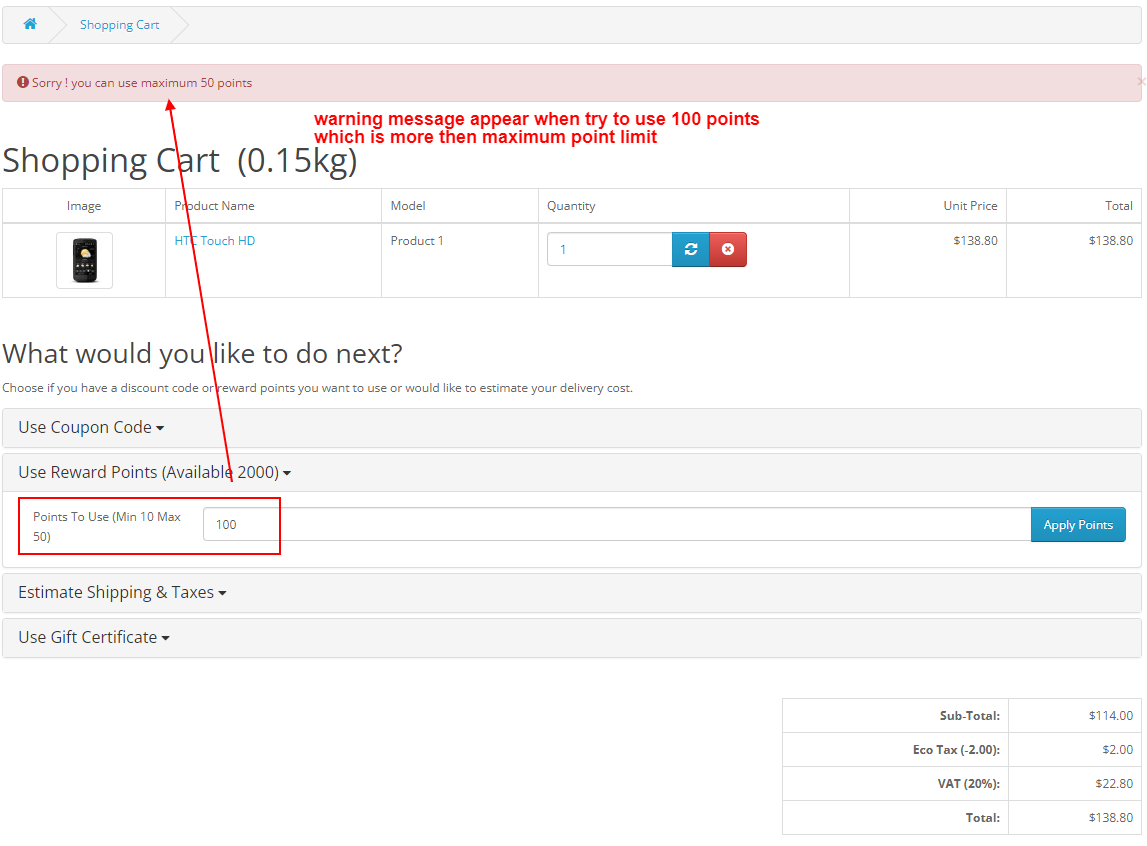1147x846 pixels.
Task: Click the Points To Use input field
Action: tap(616, 524)
